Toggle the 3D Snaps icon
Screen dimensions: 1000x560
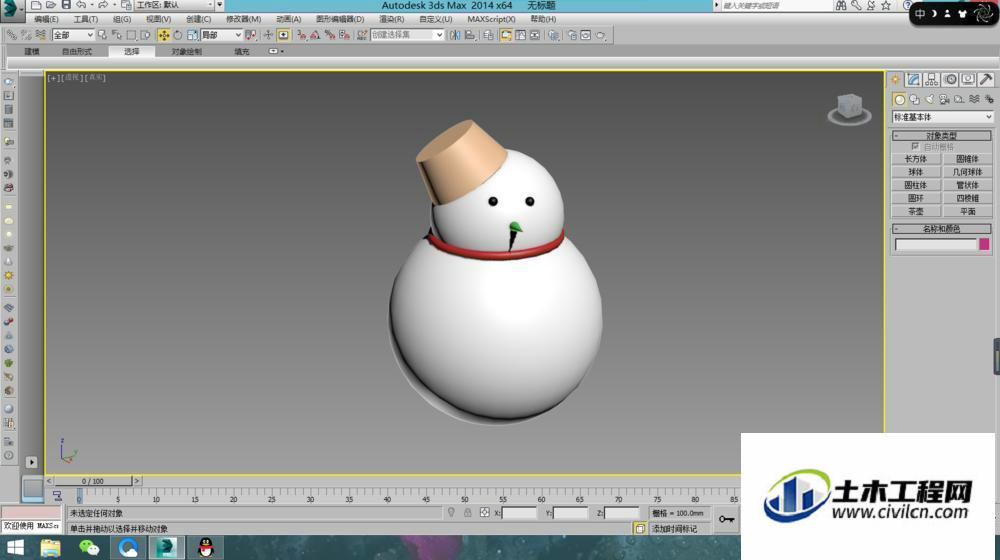(x=302, y=35)
